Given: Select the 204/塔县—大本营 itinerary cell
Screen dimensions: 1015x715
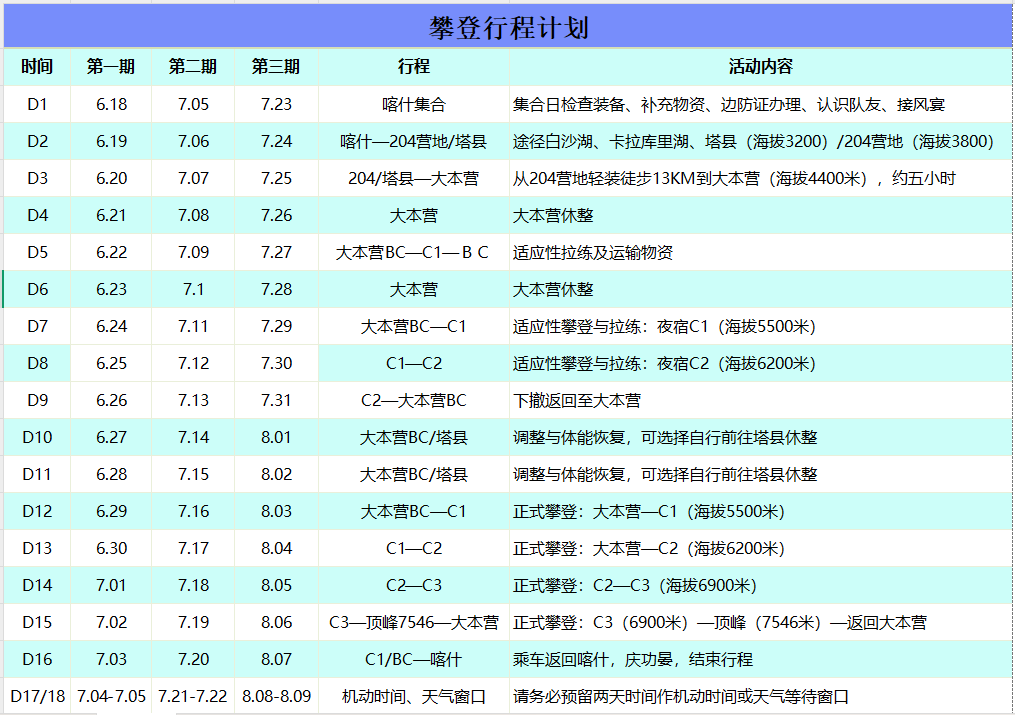Looking at the screenshot, I should tap(413, 178).
